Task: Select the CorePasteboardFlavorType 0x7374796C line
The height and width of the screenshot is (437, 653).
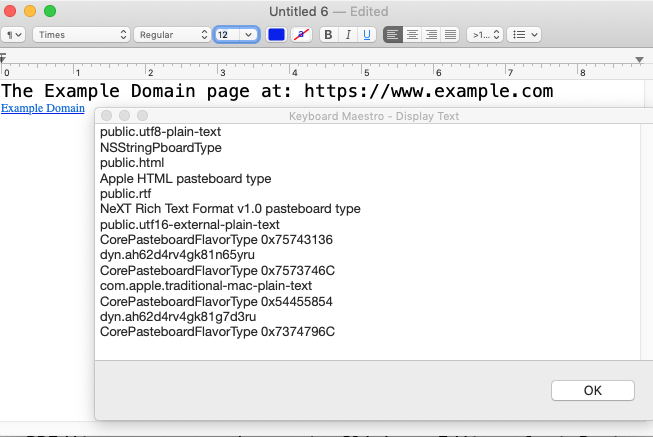Action: [217, 332]
